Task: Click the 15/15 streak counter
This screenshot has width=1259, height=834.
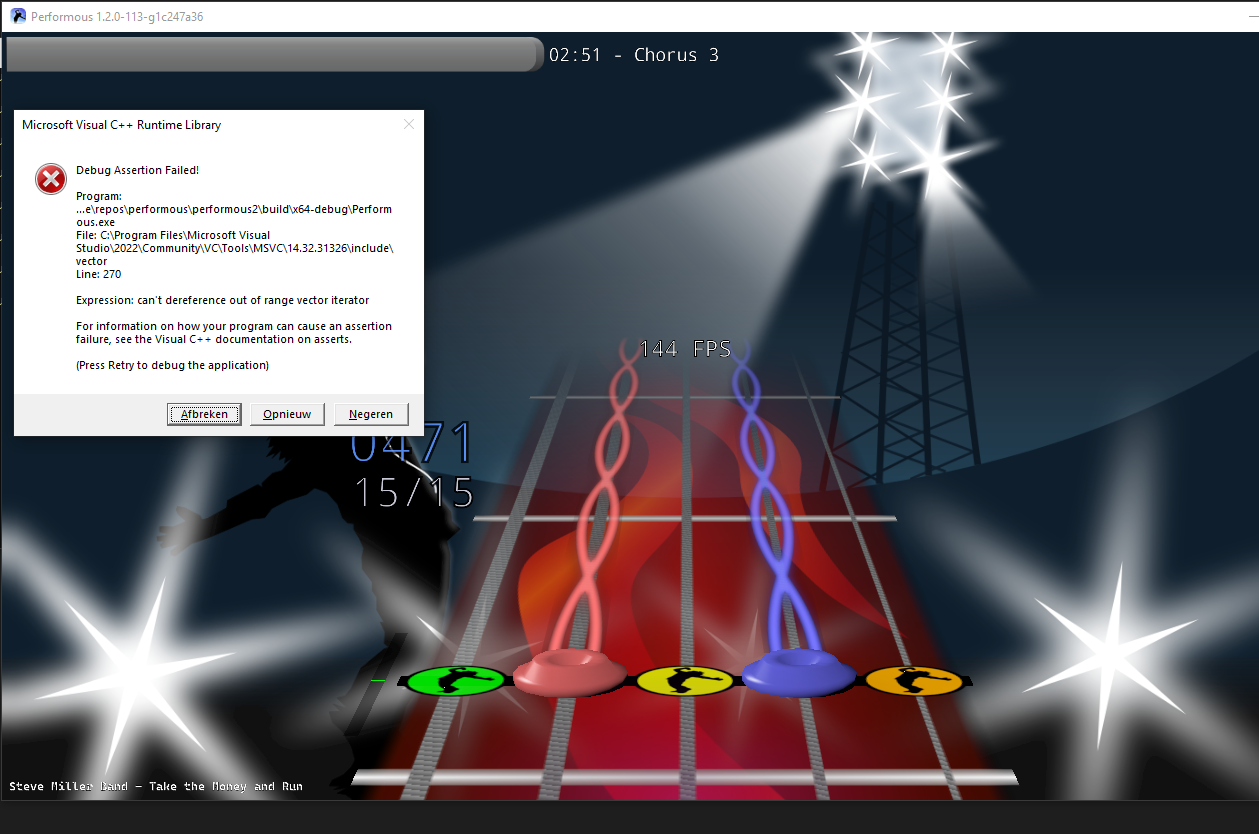Action: coord(414,492)
